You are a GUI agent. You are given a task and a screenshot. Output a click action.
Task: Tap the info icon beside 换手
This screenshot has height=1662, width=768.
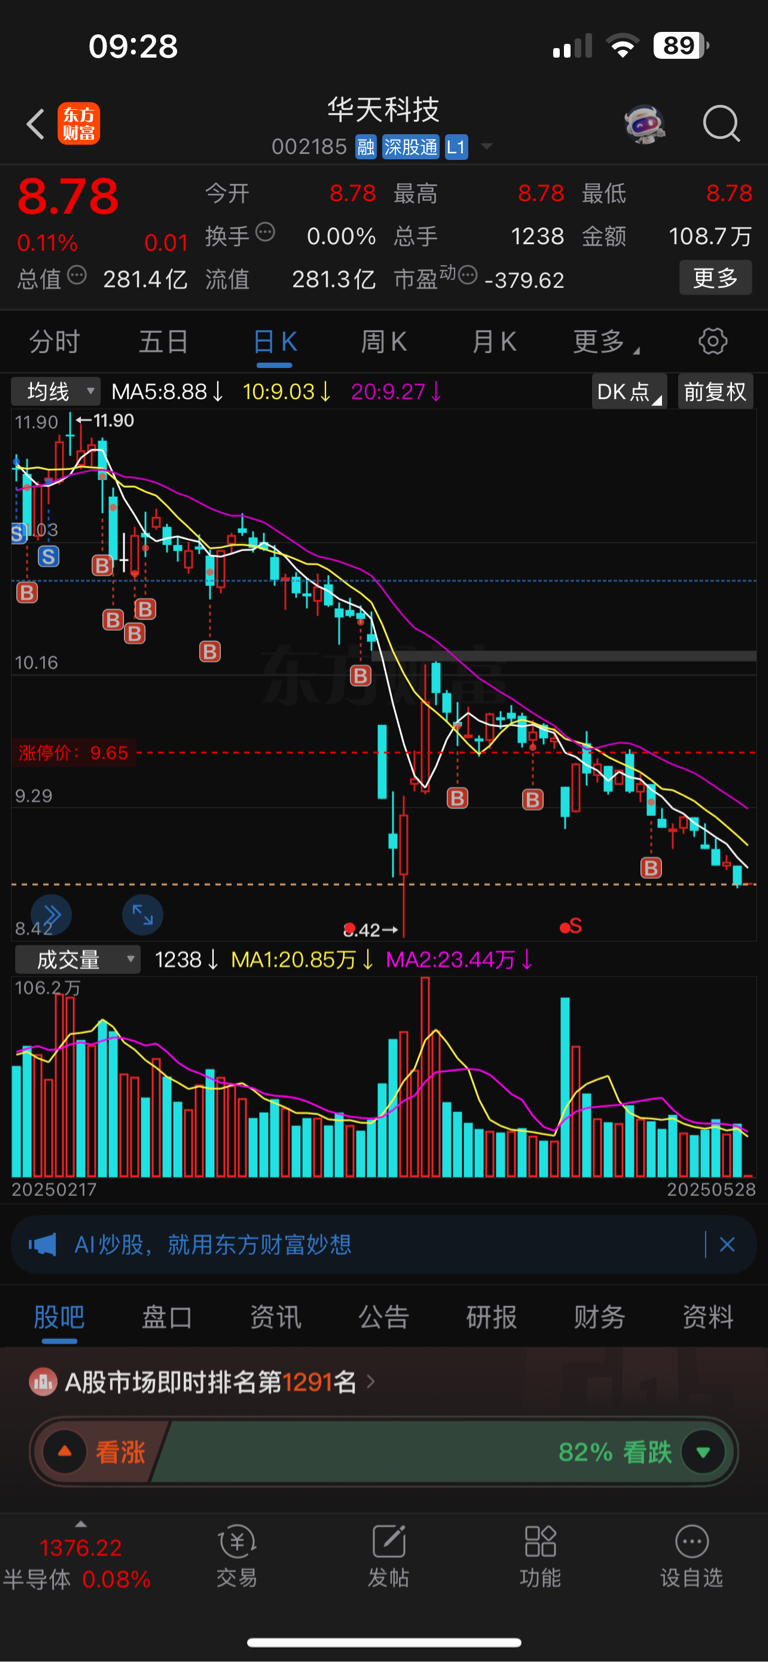(265, 232)
